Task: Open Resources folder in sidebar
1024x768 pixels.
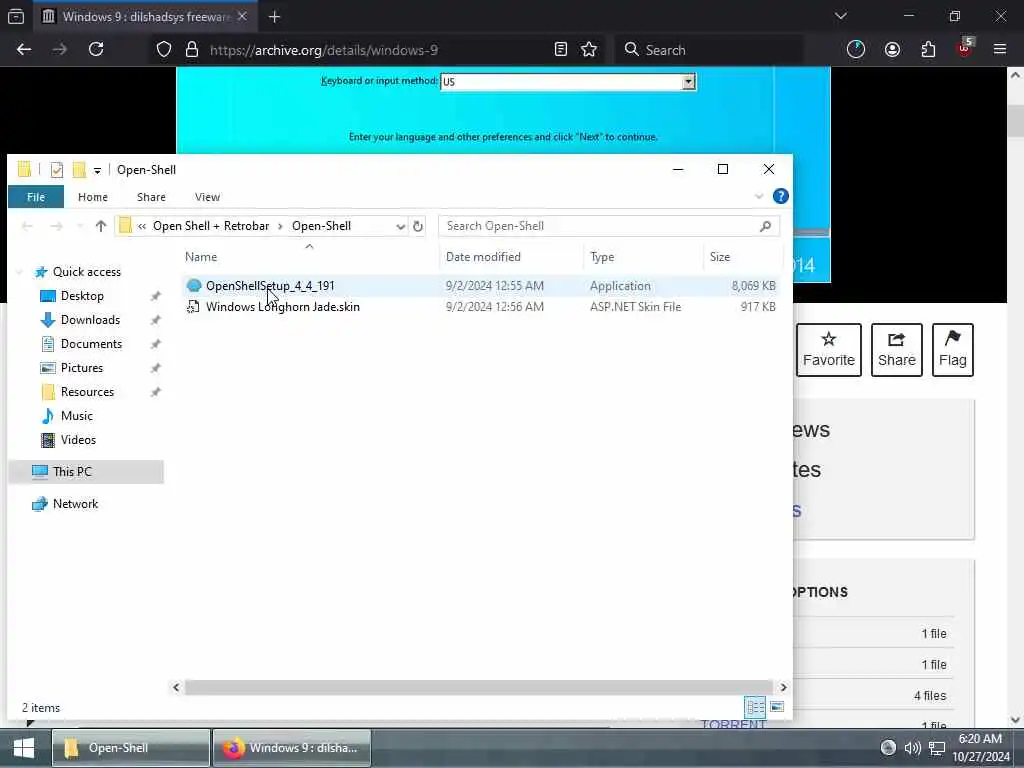Action: click(x=87, y=392)
